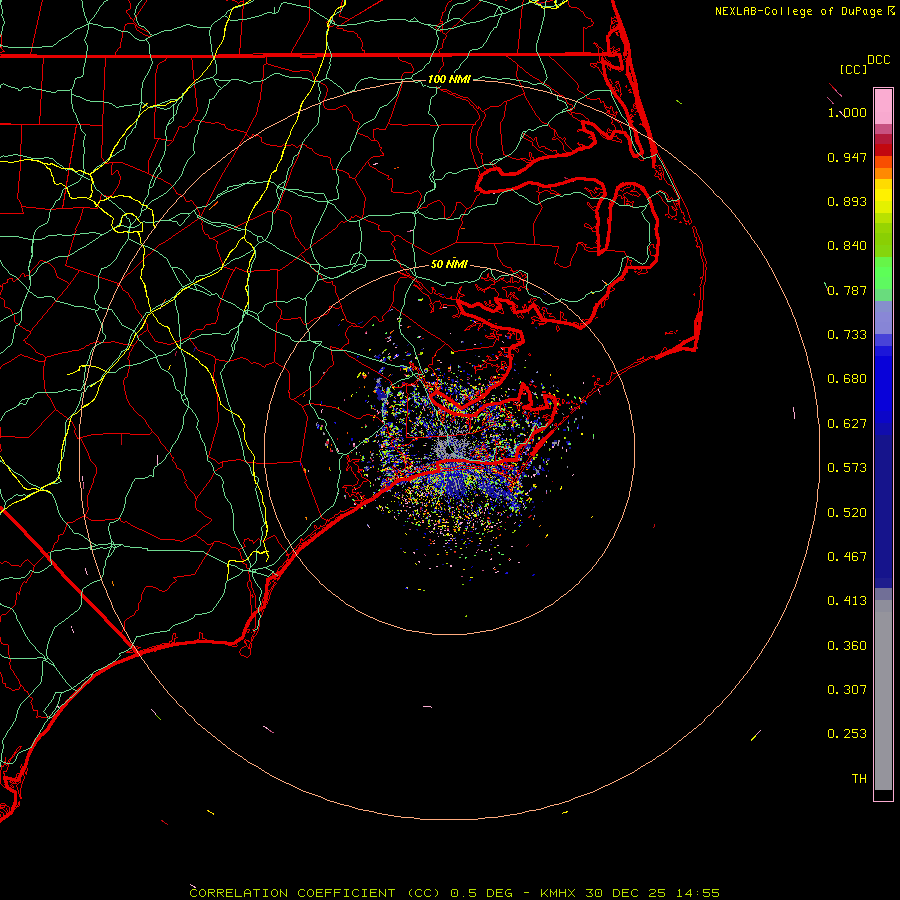Click the 0.573 value on the color scale

[847, 468]
